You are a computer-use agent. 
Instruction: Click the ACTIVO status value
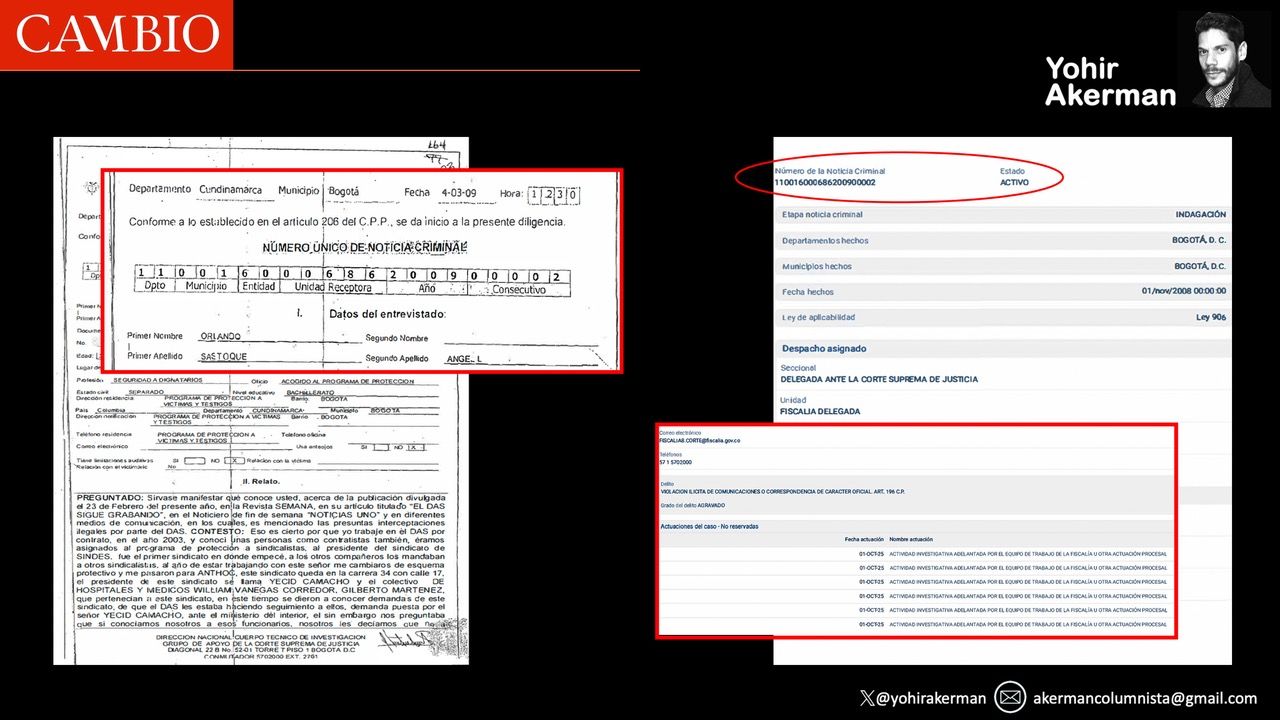(x=1014, y=183)
